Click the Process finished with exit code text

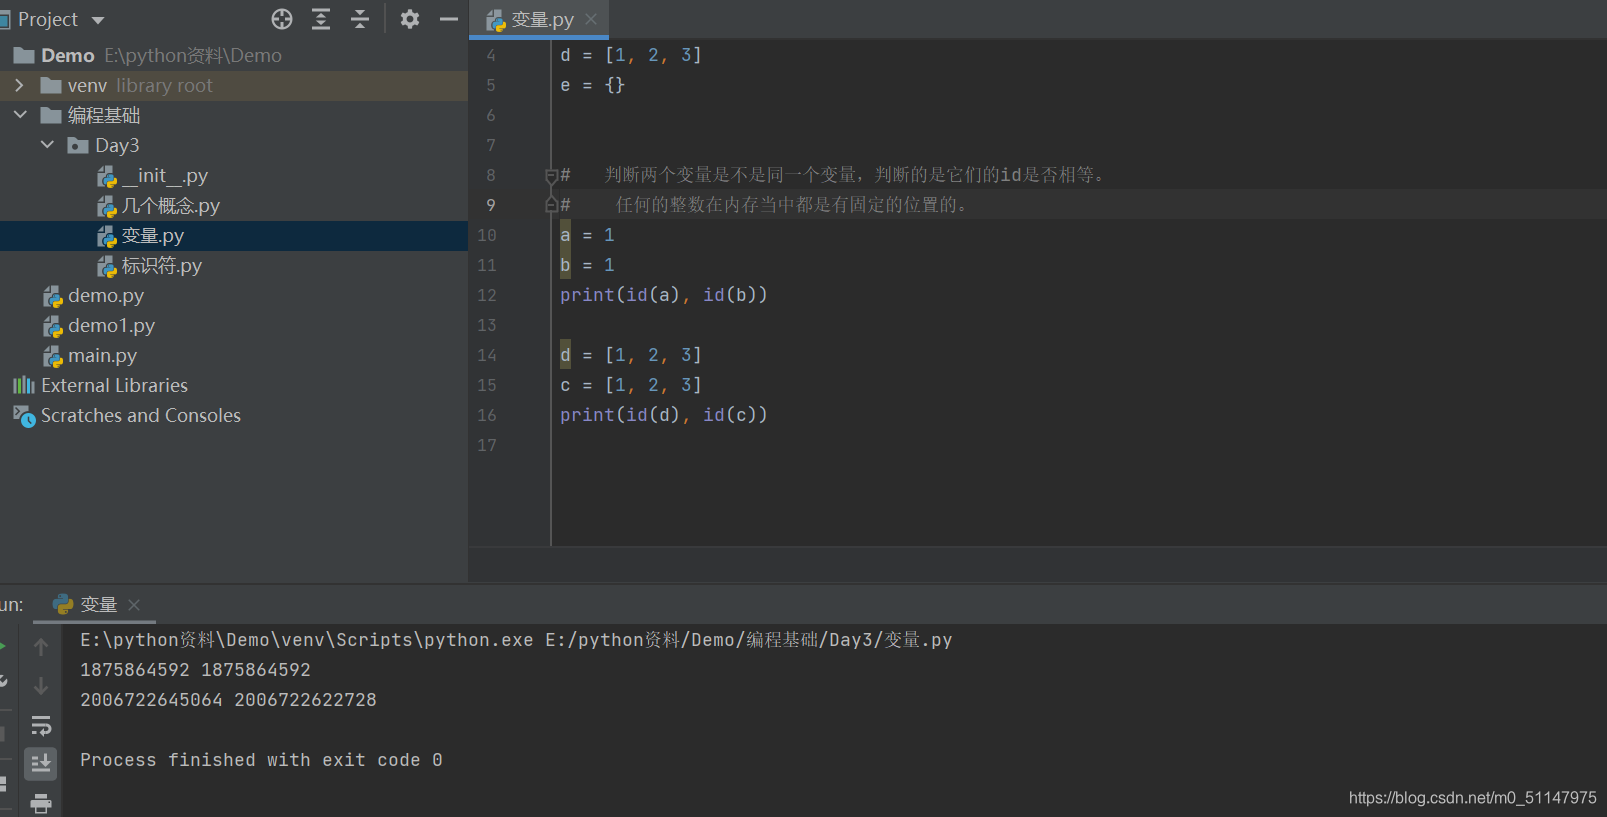pos(261,760)
